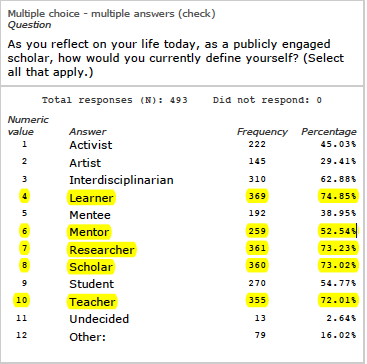This screenshot has width=367, height=364.
Task: Click the 74.85% percentage value
Action: 338,196
